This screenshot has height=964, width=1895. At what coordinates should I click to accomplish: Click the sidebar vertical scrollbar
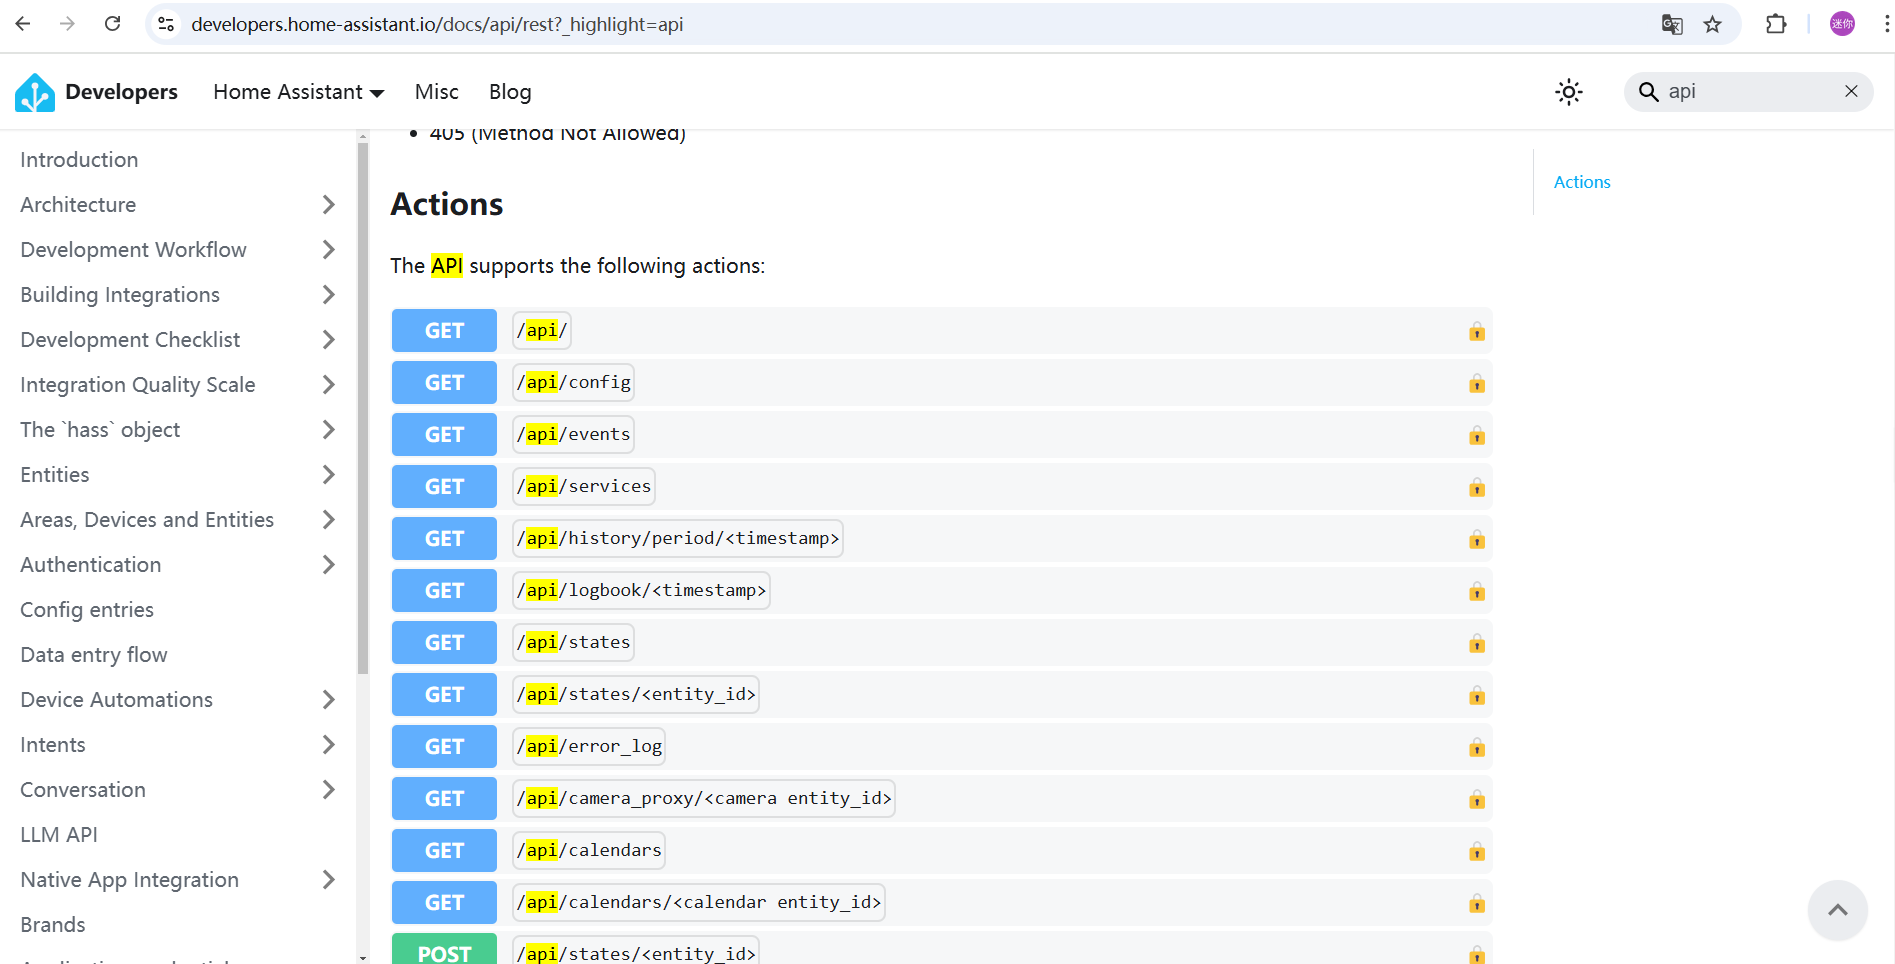363,410
